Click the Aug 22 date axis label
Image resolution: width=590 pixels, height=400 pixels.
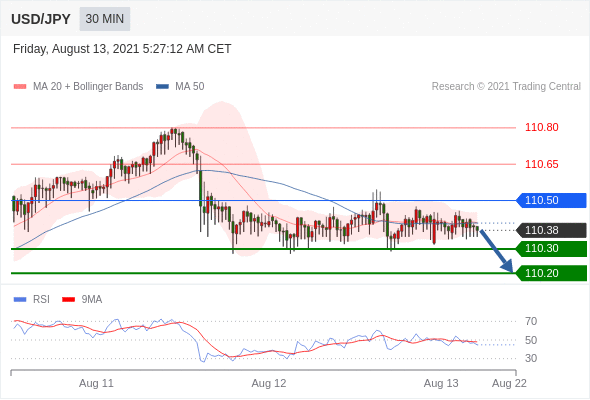click(x=509, y=383)
